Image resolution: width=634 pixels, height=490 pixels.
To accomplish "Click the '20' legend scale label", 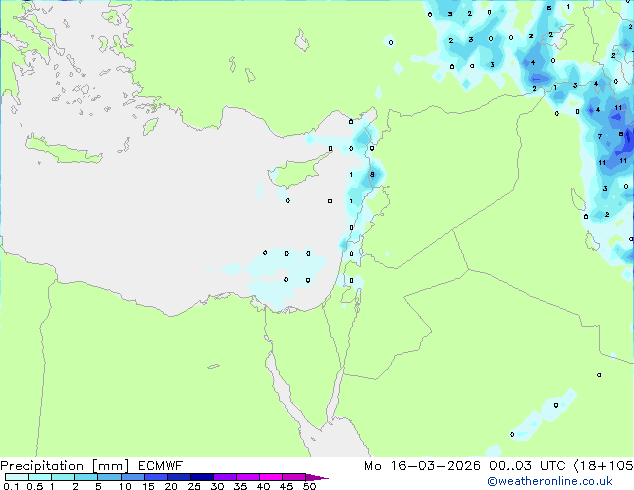I will [171, 486].
